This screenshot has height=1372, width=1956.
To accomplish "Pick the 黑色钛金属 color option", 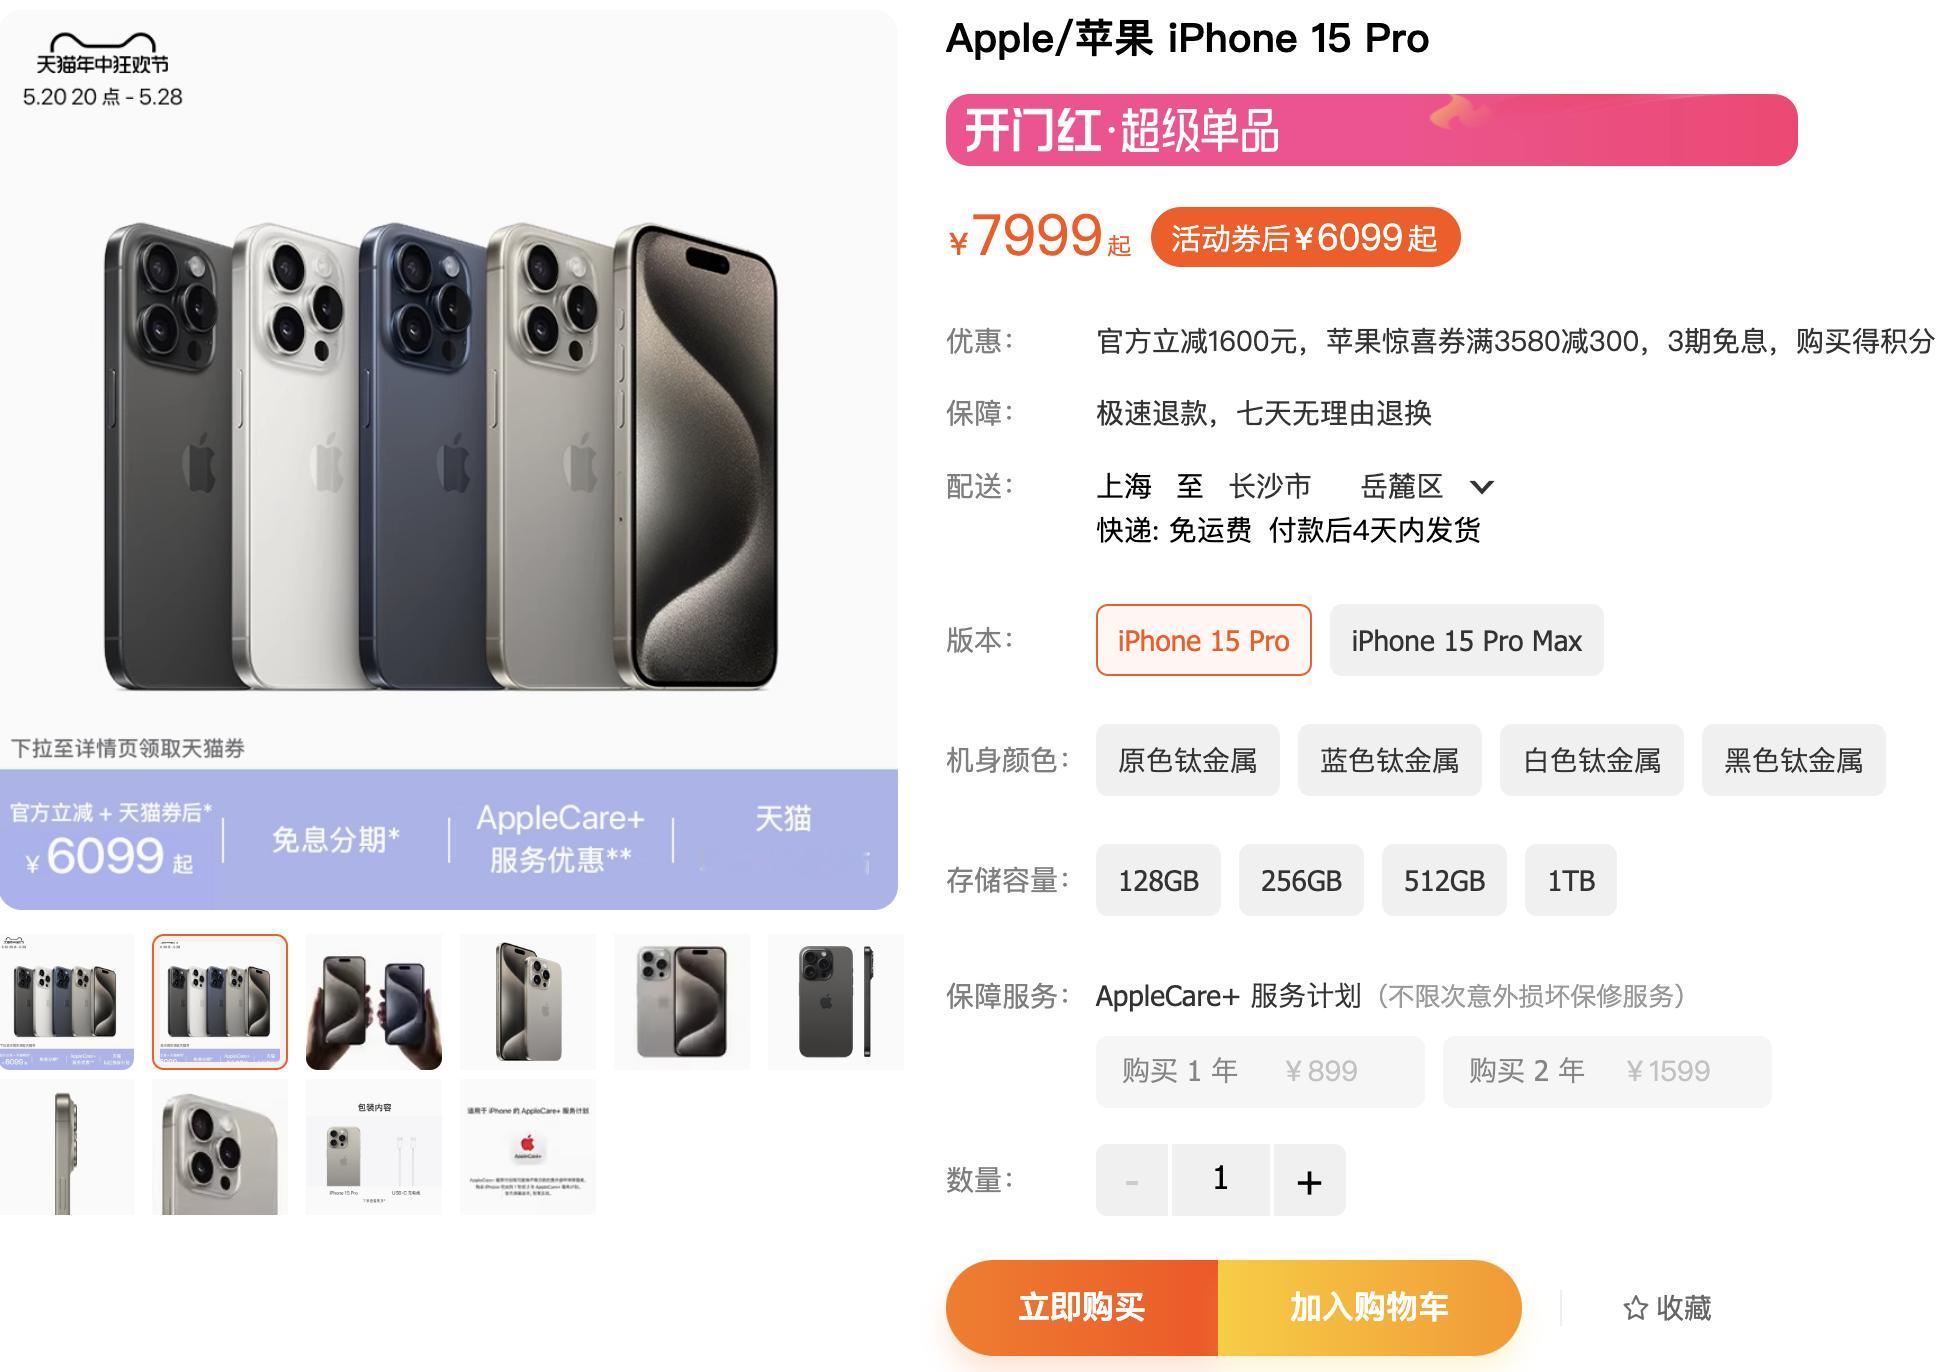I will pos(1793,760).
